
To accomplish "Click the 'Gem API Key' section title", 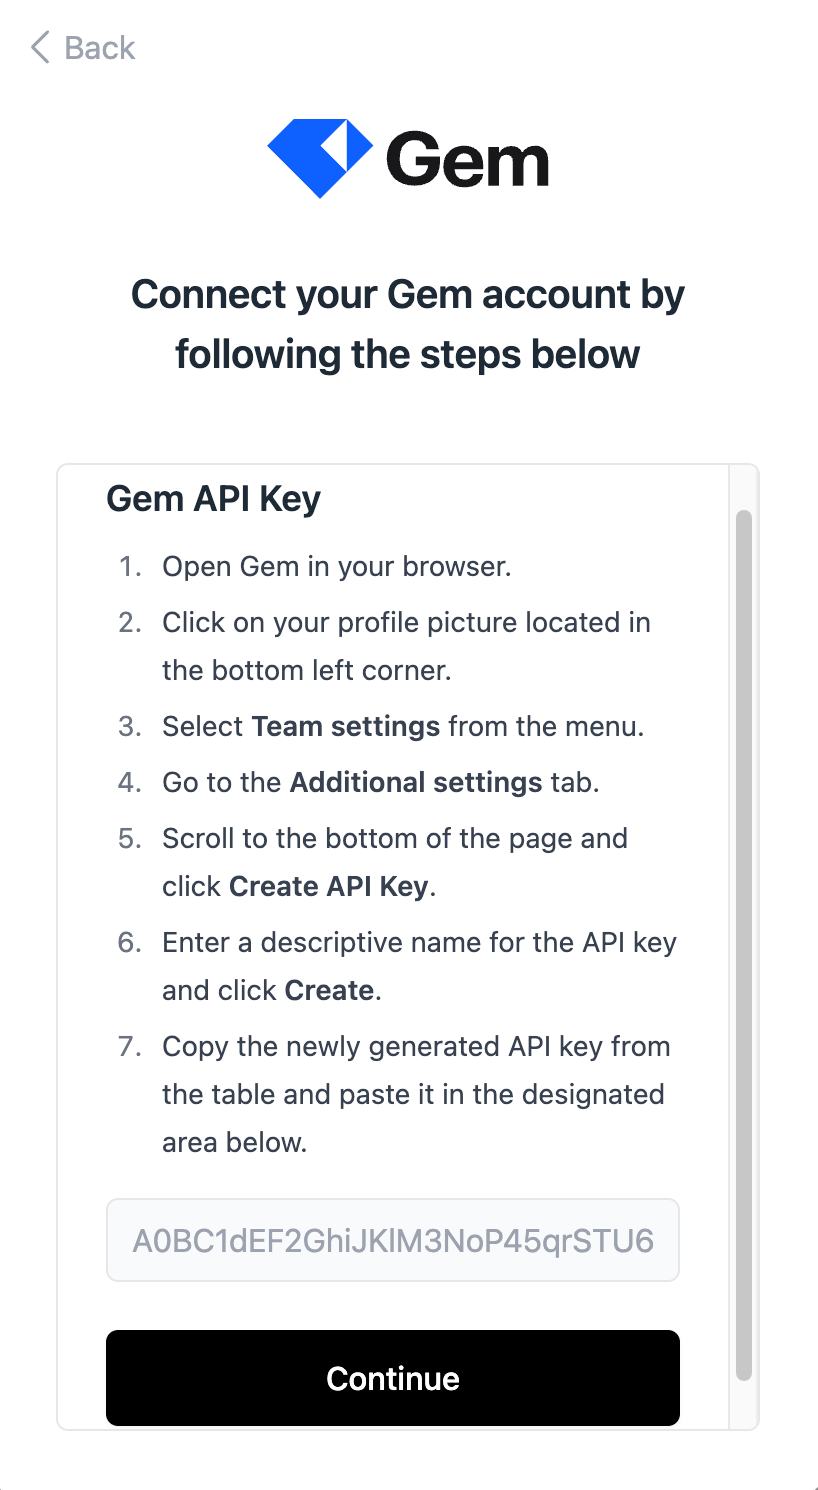I will click(x=213, y=498).
